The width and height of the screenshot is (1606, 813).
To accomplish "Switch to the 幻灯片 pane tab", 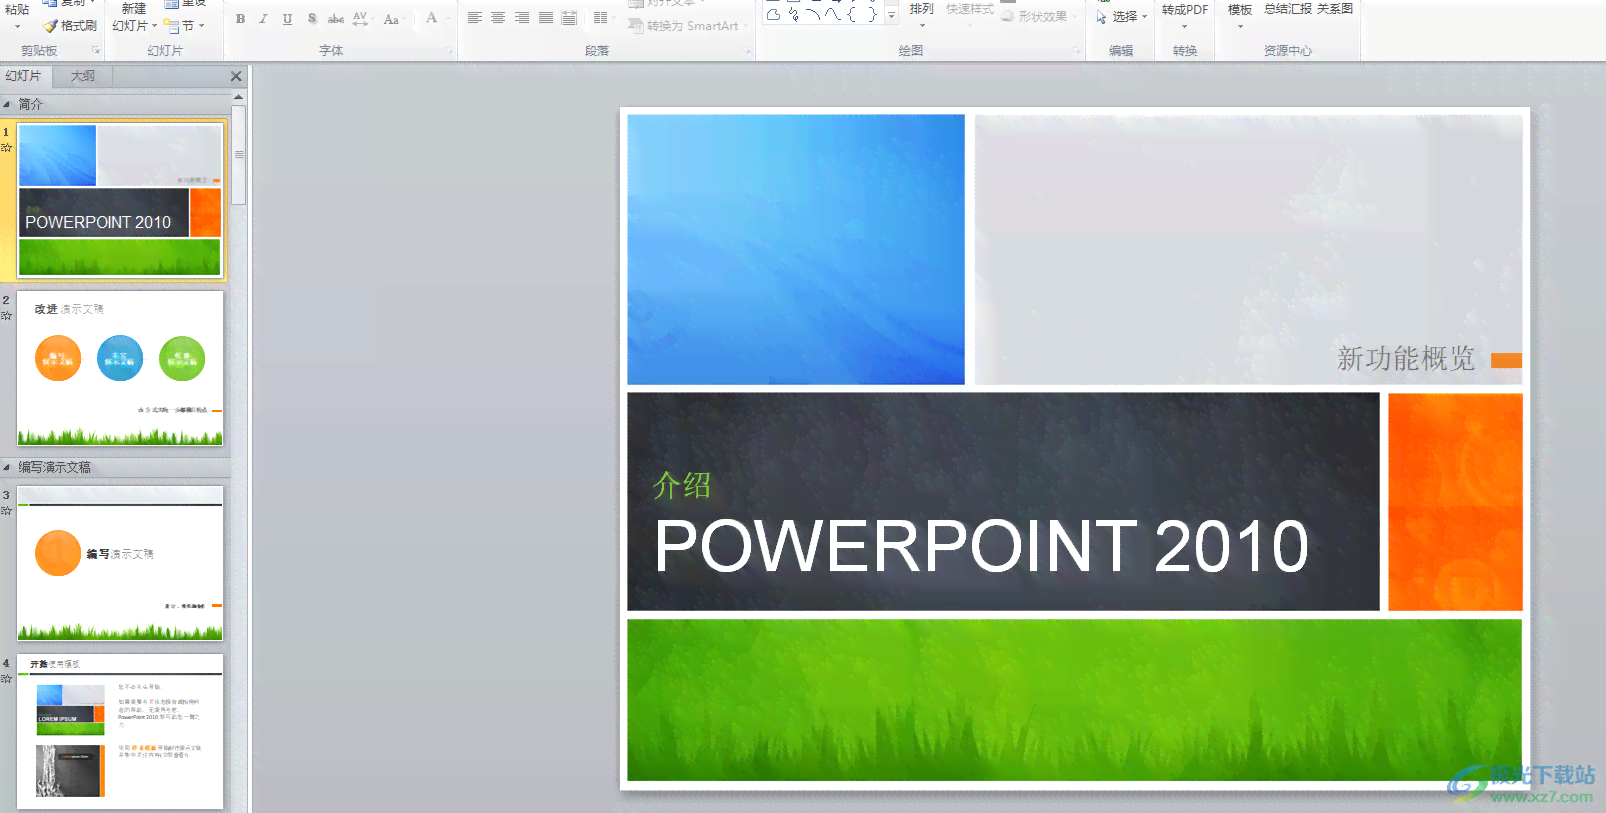I will pyautogui.click(x=24, y=76).
